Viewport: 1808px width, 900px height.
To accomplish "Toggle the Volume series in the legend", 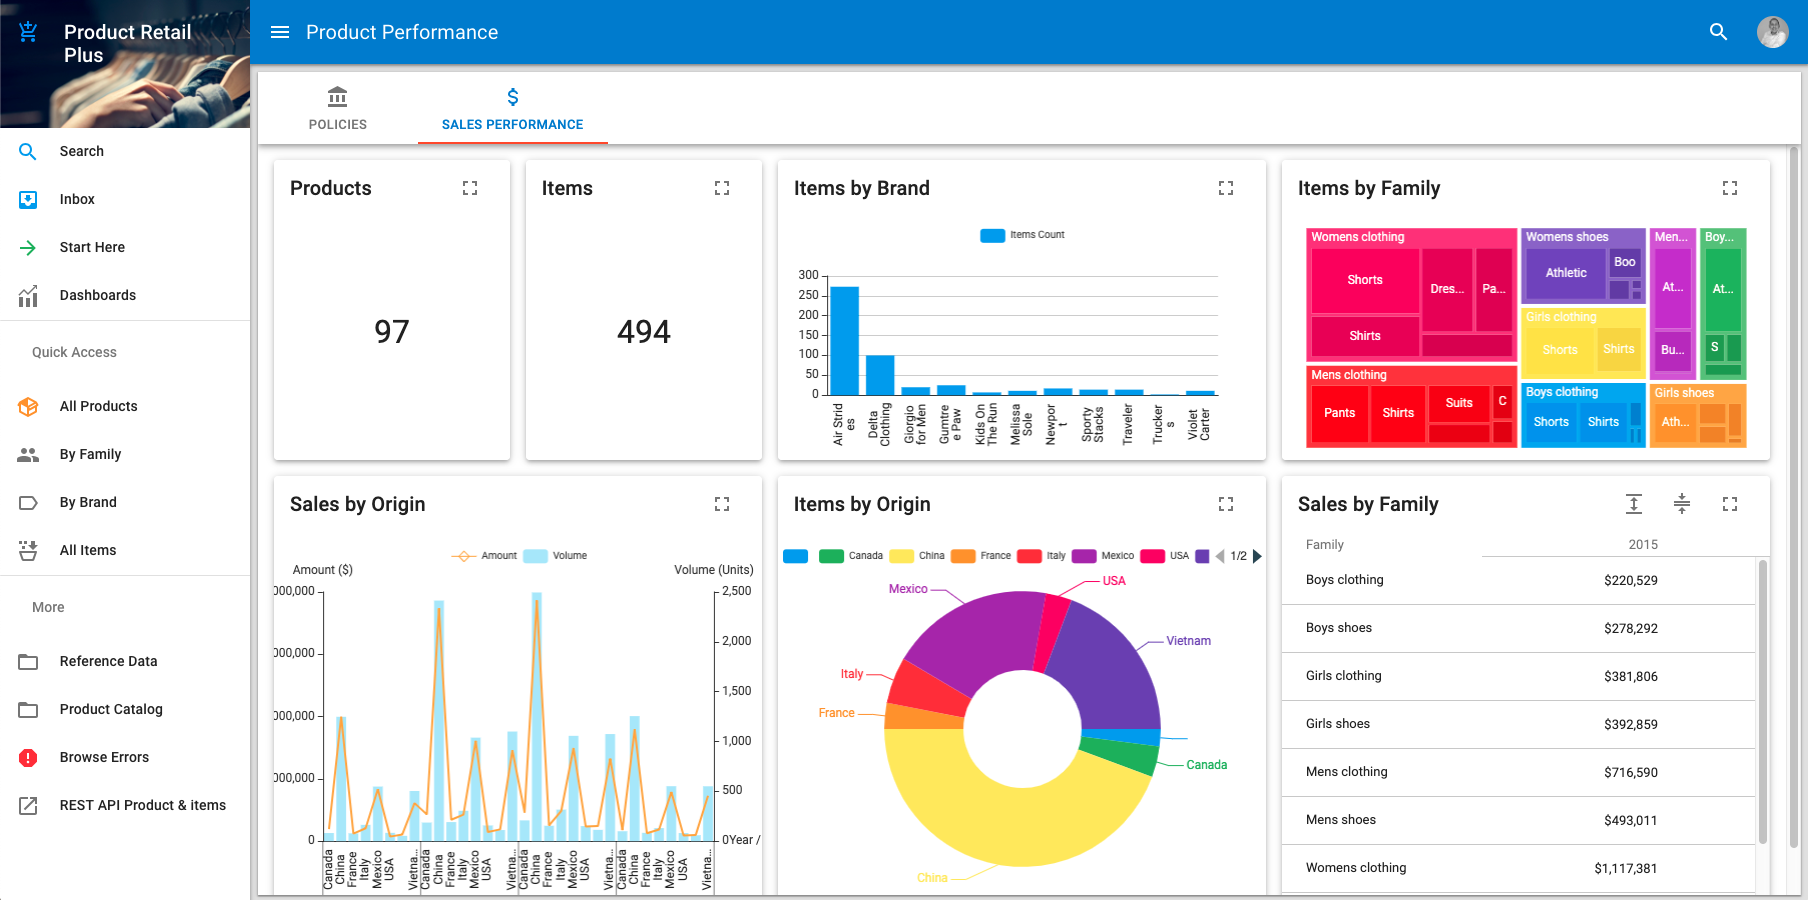I will [x=556, y=556].
